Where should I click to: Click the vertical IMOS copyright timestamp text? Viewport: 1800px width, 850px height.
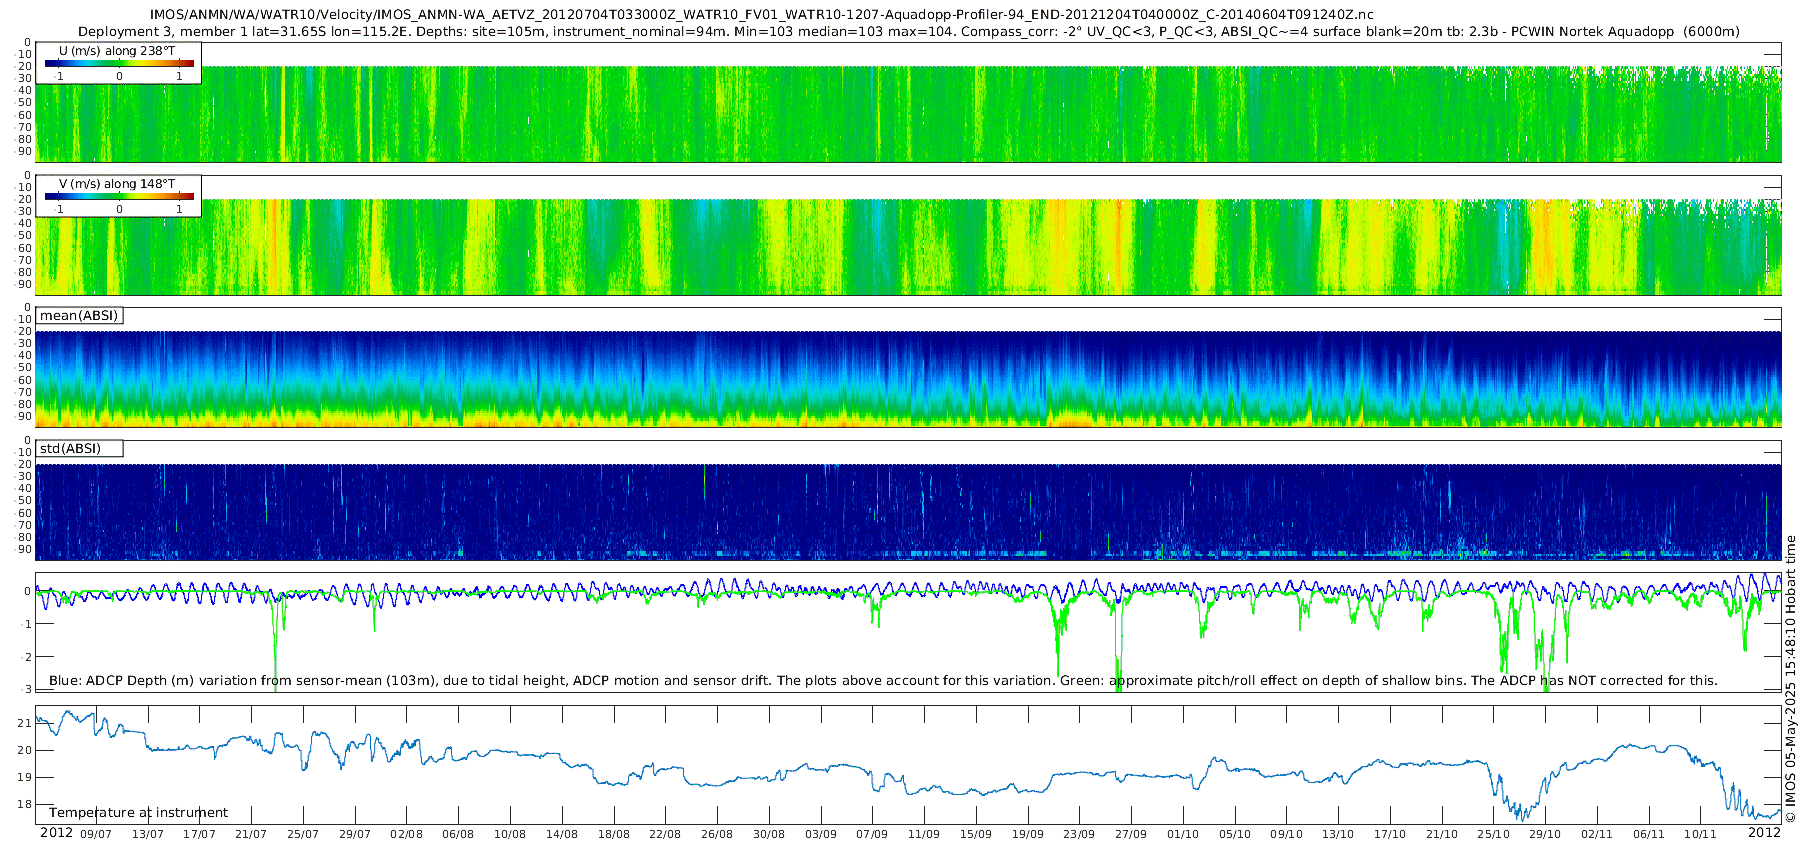pos(1790,680)
